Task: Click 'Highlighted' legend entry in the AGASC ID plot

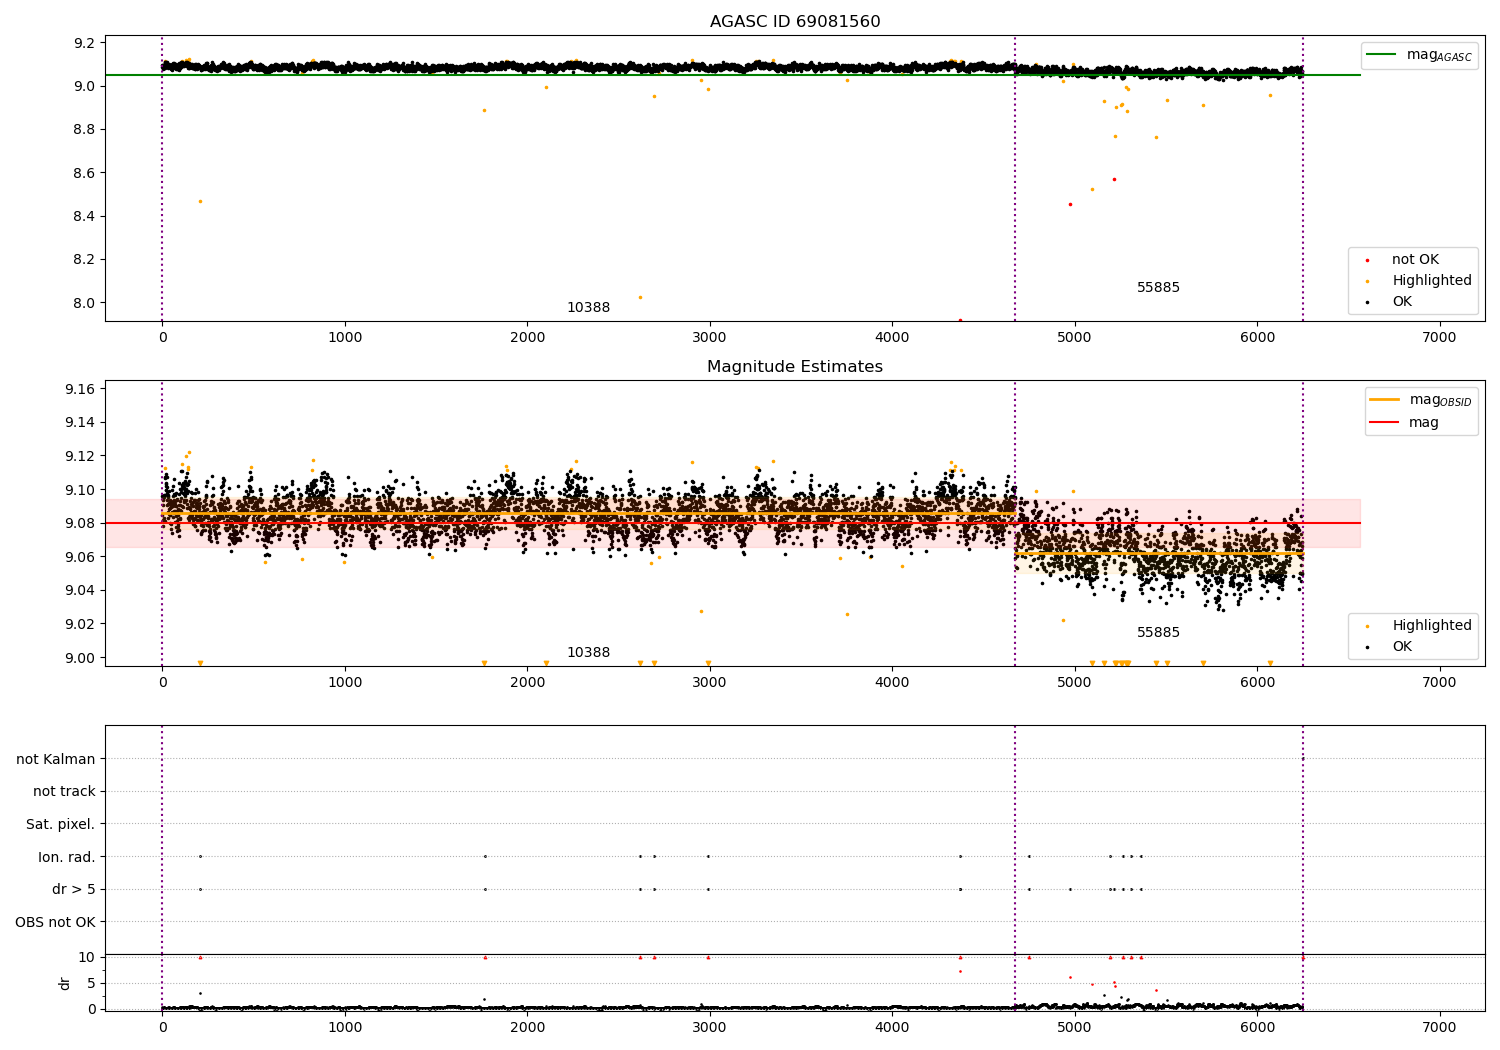Action: pos(1432,281)
